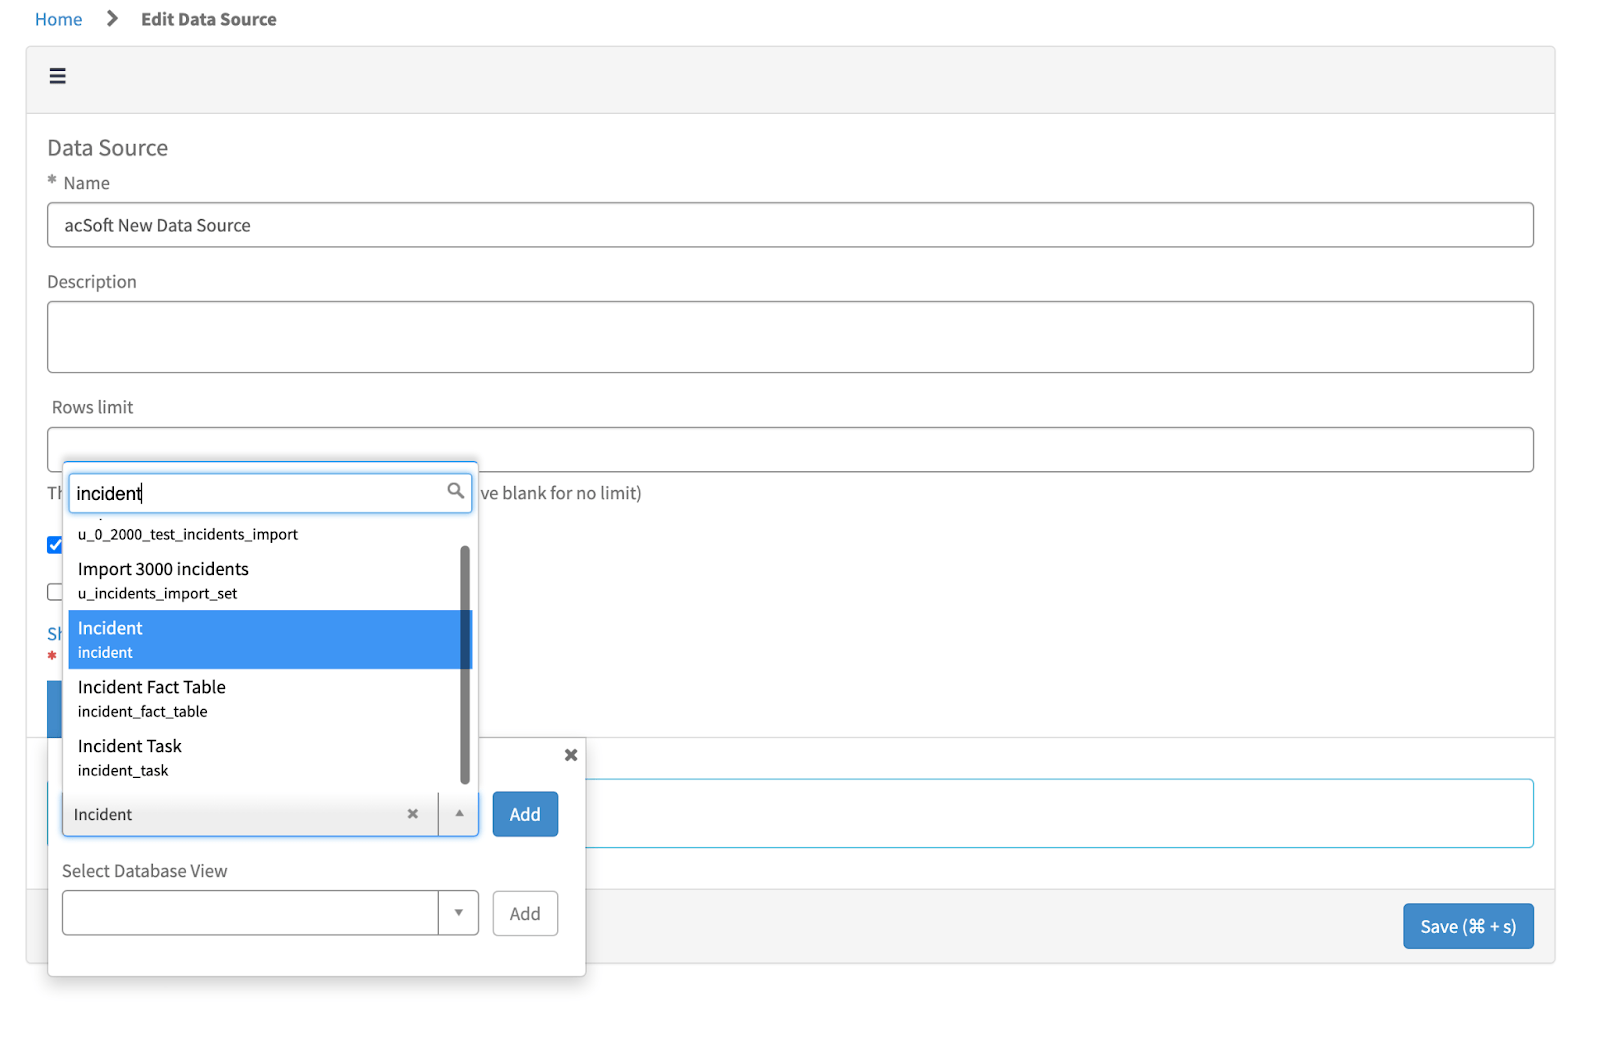The height and width of the screenshot is (1039, 1600).
Task: Click the Edit Data Source breadcrumb label
Action: click(x=208, y=18)
